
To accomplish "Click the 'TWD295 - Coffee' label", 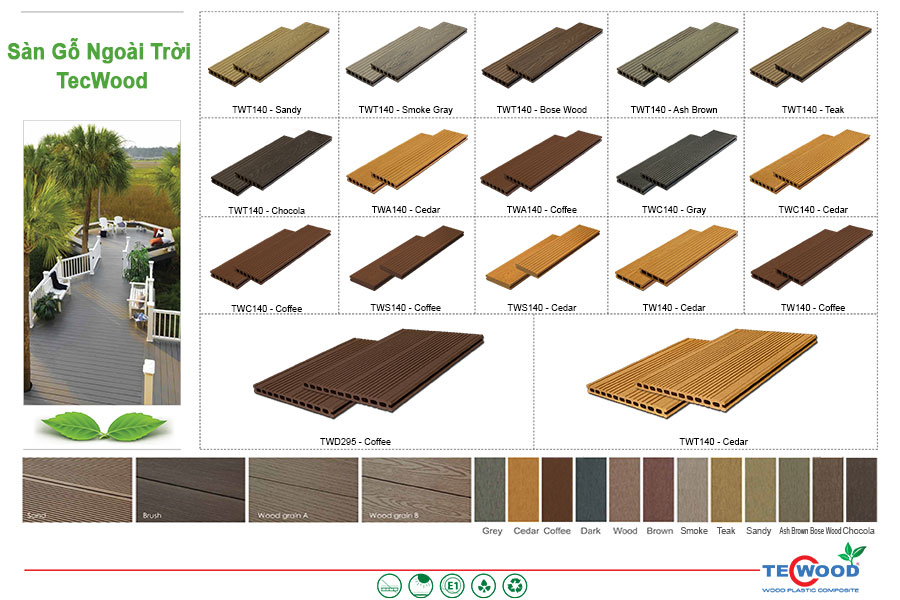I will (x=355, y=442).
